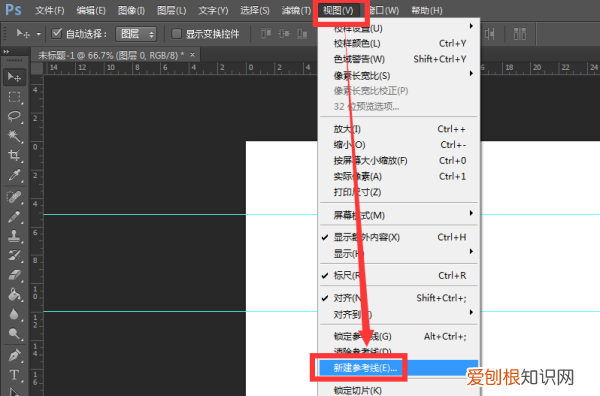
Task: Select the Horizontal Type tool
Action: coord(15,375)
